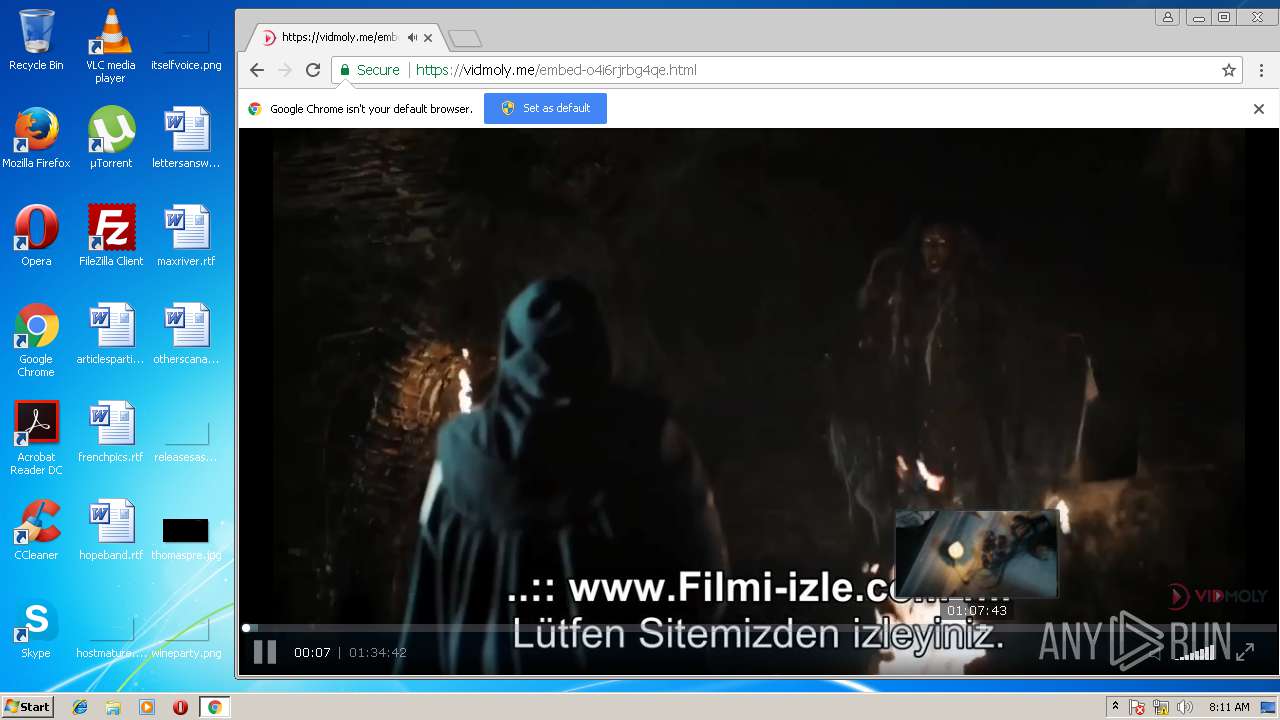Open the 8:11 AM clock

point(1229,707)
